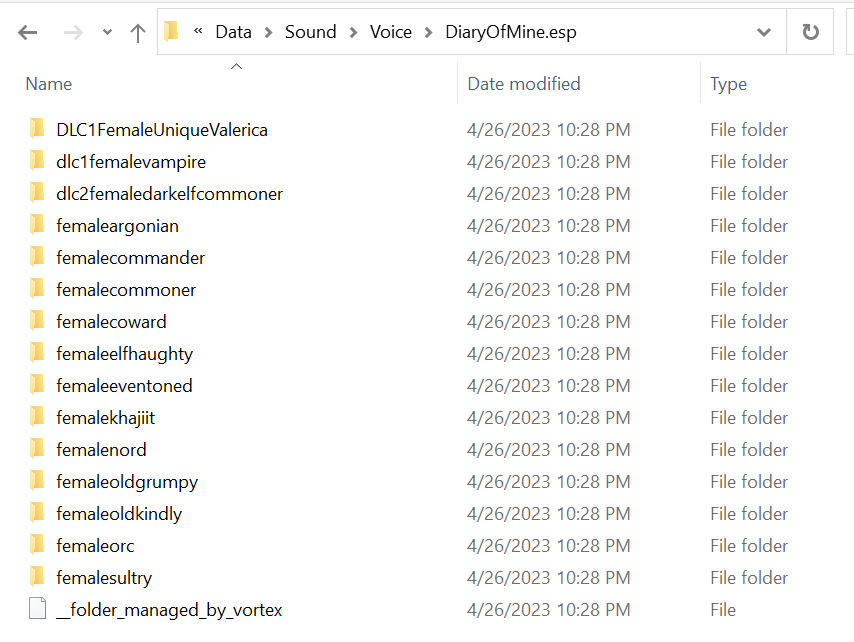Open the recent locations dropdown arrow
854x642 pixels.
(x=107, y=32)
